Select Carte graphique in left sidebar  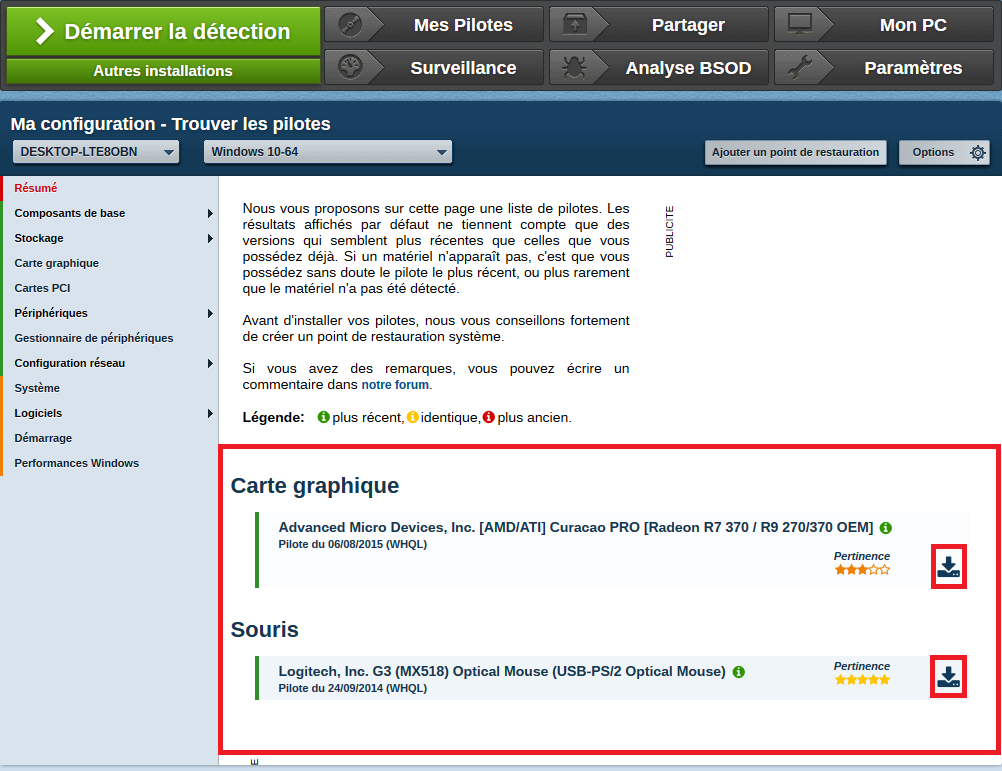pos(57,263)
